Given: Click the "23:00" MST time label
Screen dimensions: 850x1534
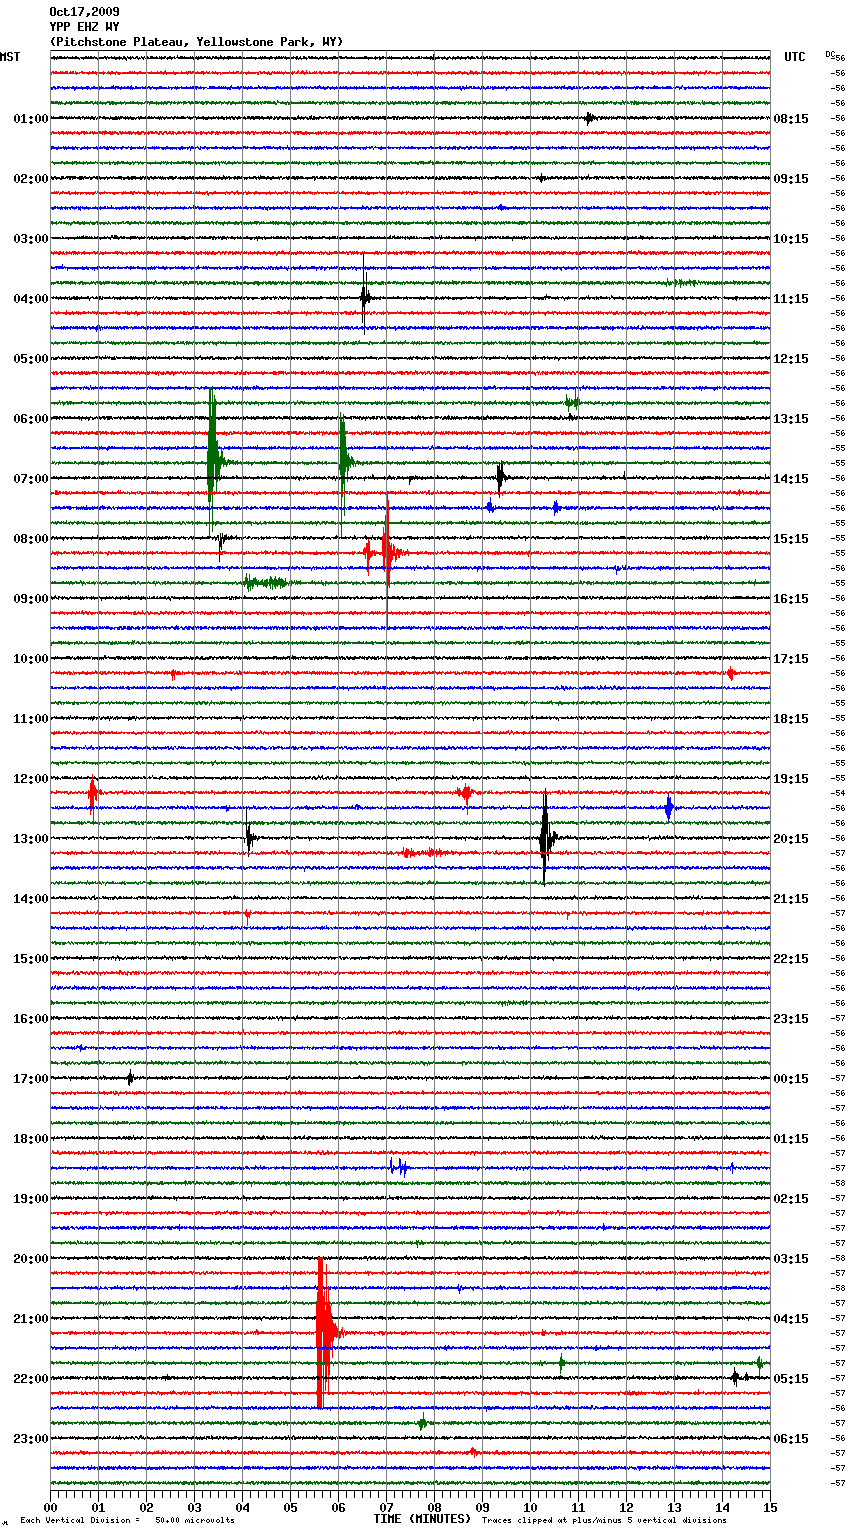Looking at the screenshot, I should coord(31,1439).
